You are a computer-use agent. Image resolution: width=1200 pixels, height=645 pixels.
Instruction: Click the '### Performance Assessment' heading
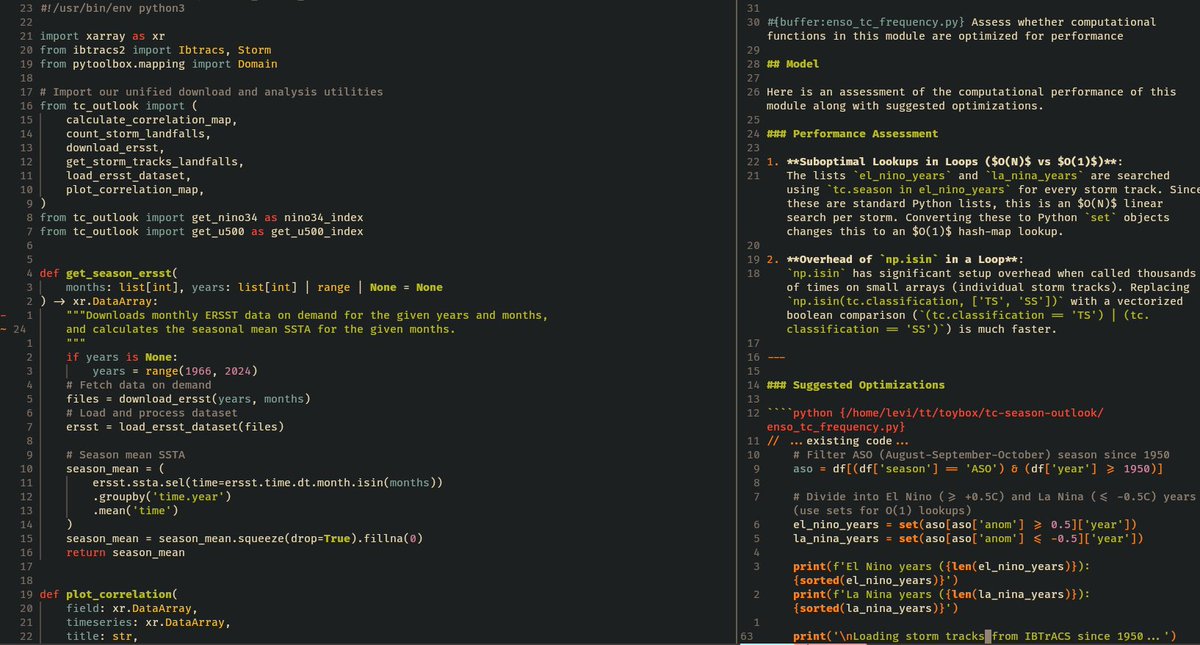click(x=852, y=133)
